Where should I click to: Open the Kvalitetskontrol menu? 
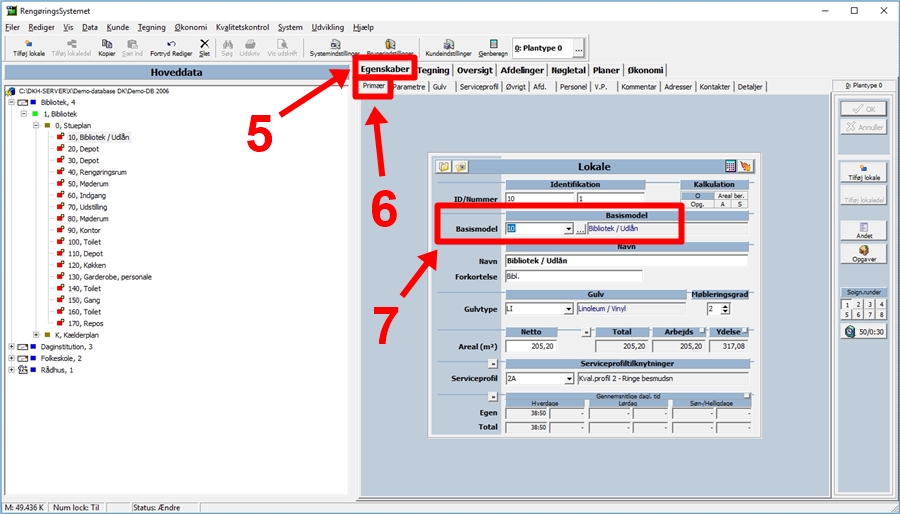[x=243, y=27]
